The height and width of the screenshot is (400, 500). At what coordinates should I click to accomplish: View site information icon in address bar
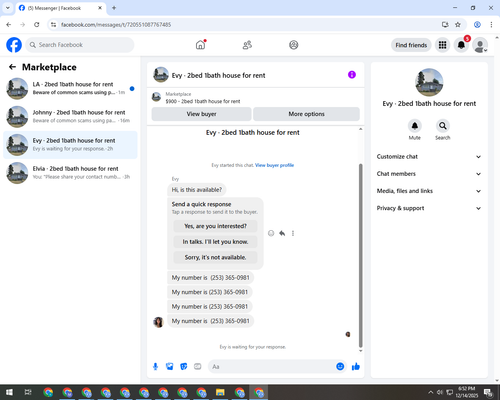tap(53, 25)
